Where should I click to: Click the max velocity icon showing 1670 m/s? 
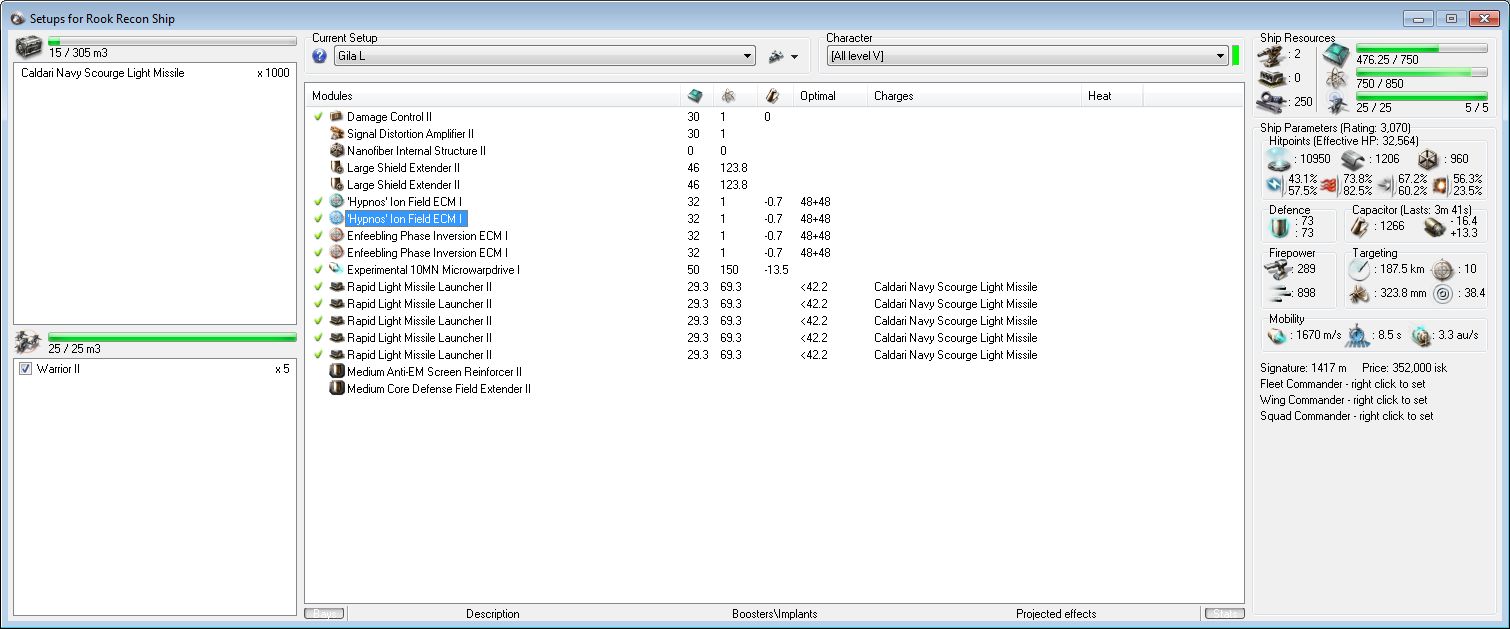point(1278,335)
